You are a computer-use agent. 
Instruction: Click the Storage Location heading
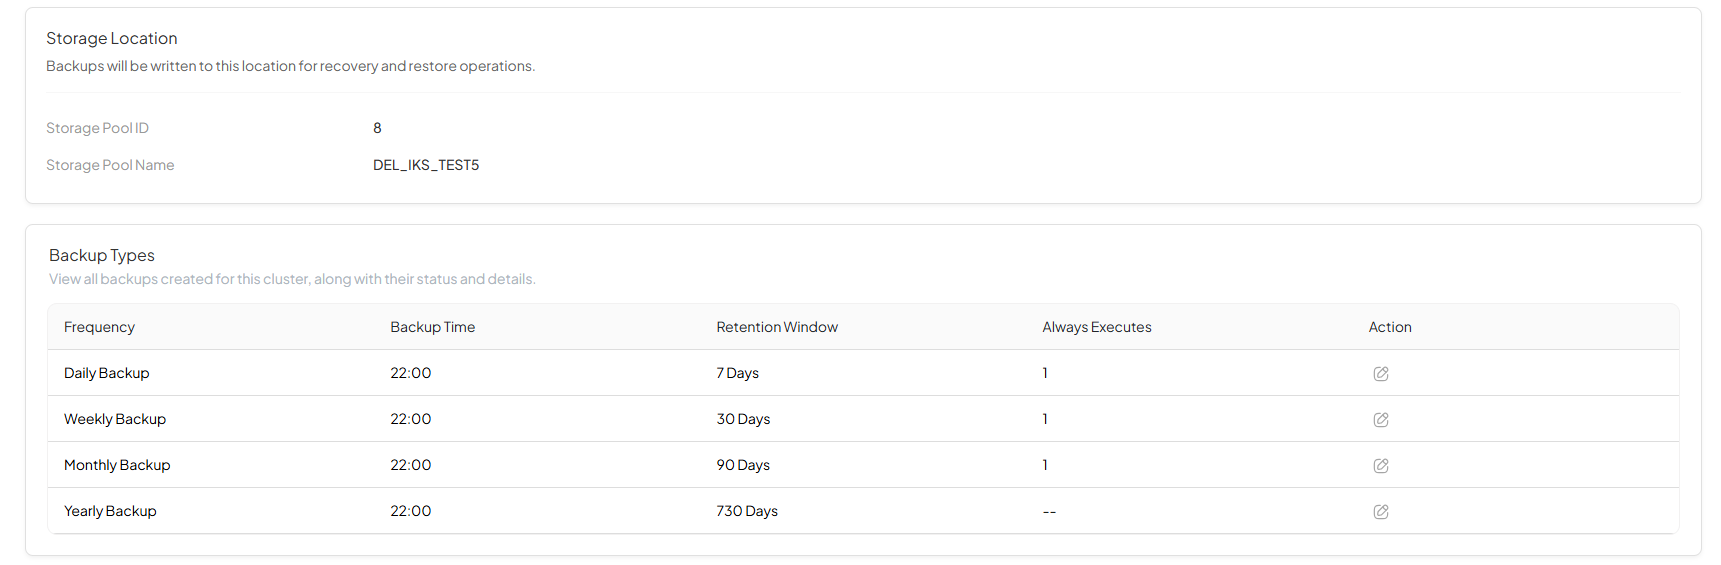[x=112, y=38]
